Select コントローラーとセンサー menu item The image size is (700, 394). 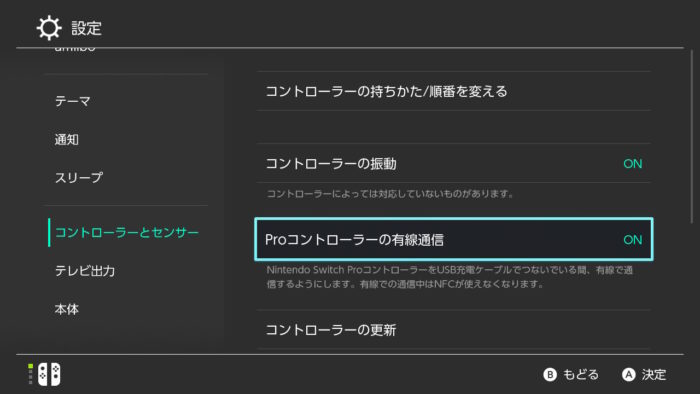127,232
